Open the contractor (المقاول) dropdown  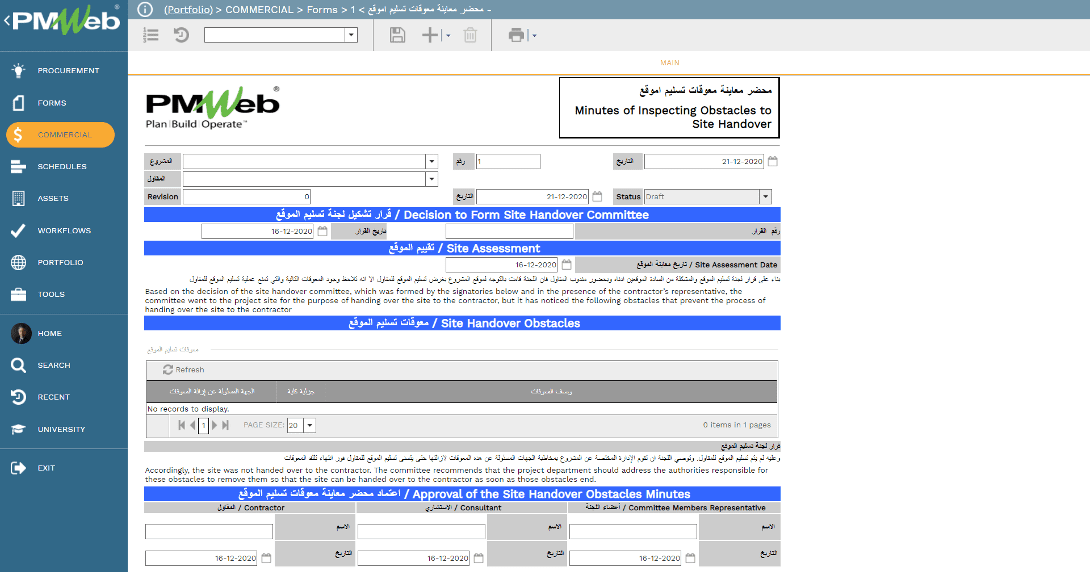tap(431, 179)
